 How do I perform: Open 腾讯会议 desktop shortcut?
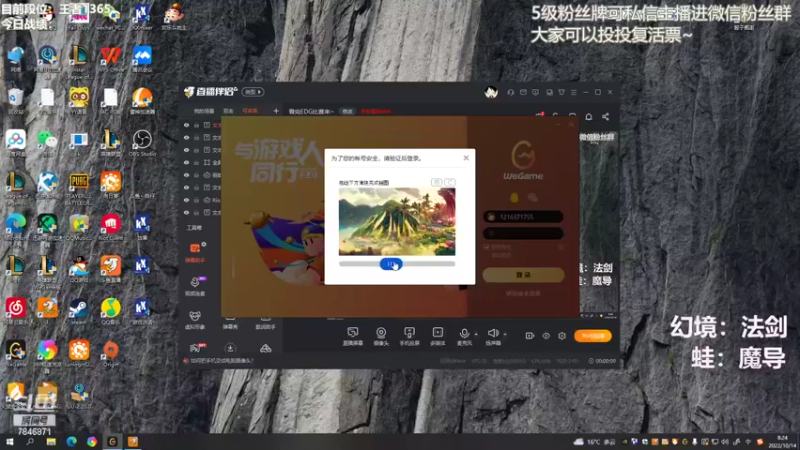142,58
